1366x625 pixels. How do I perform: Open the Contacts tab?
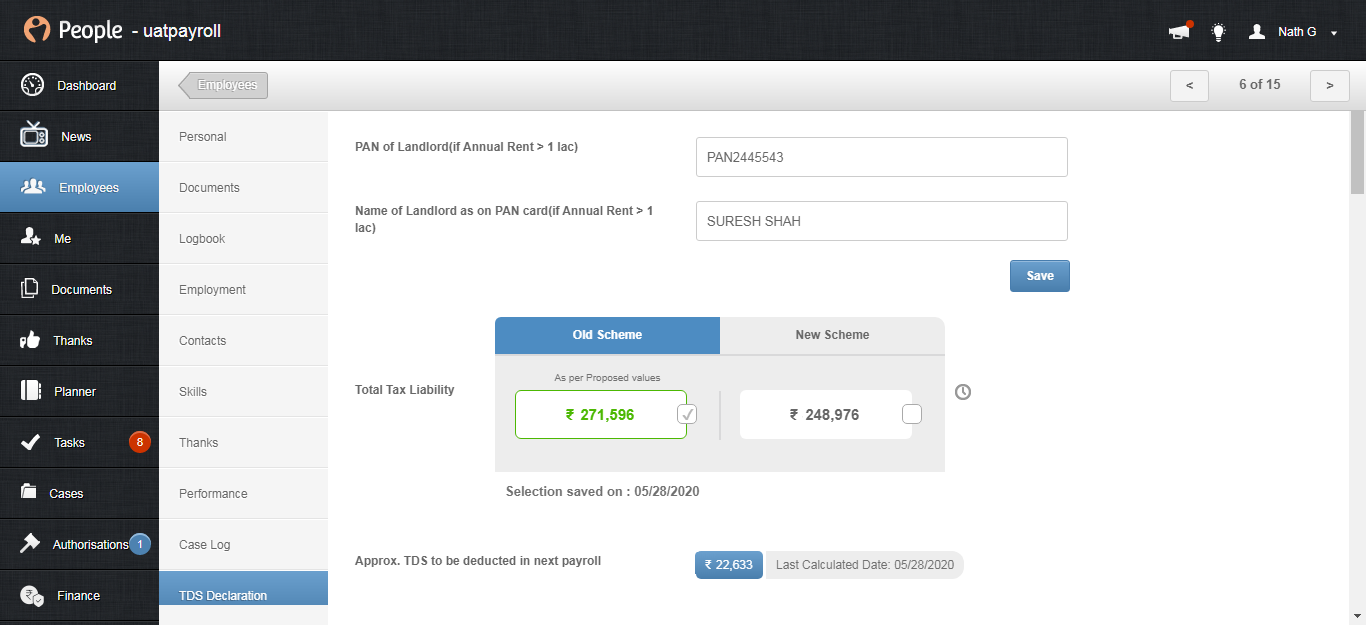point(243,340)
